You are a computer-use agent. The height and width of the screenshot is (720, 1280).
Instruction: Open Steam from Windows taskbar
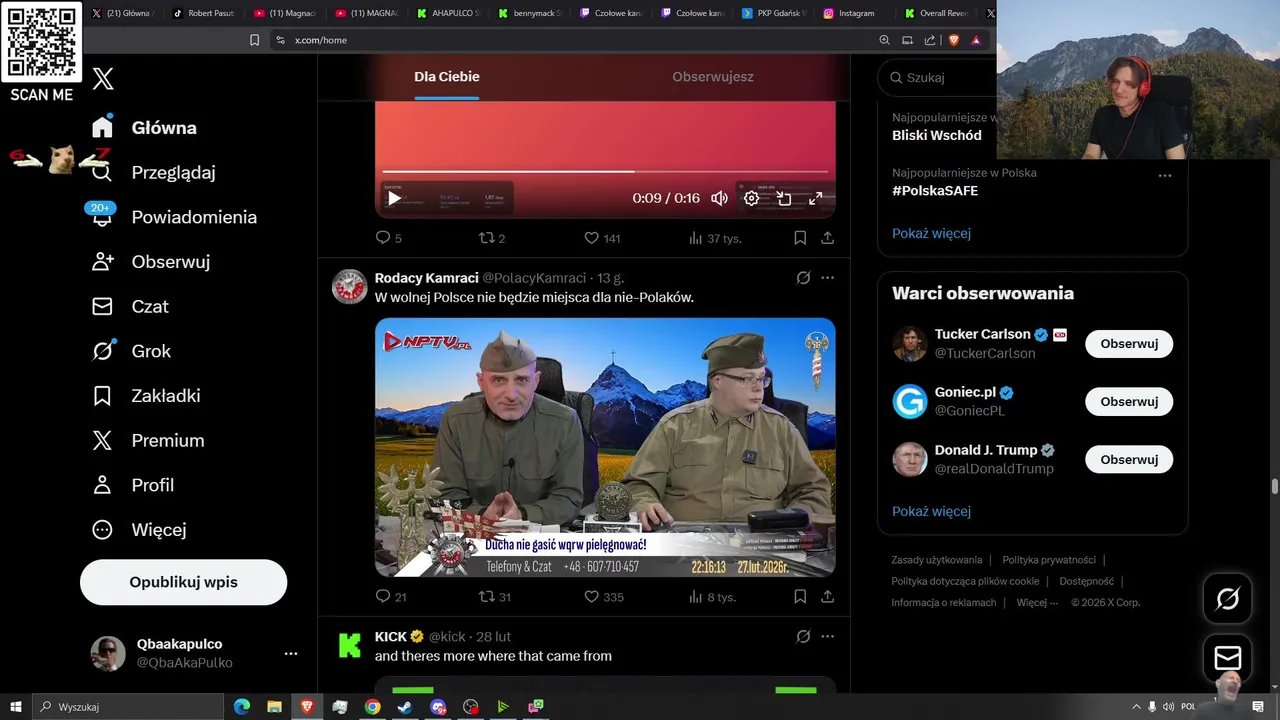pos(405,707)
